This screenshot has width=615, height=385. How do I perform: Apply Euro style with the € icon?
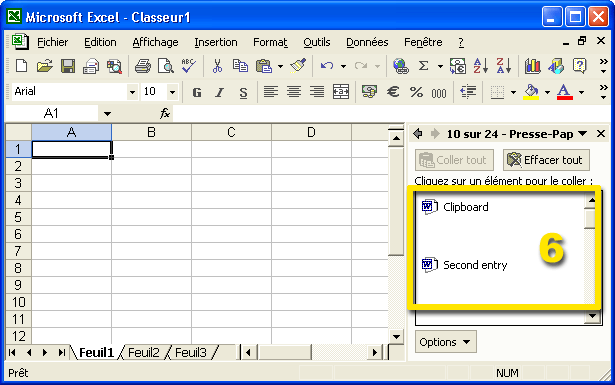pyautogui.click(x=393, y=92)
